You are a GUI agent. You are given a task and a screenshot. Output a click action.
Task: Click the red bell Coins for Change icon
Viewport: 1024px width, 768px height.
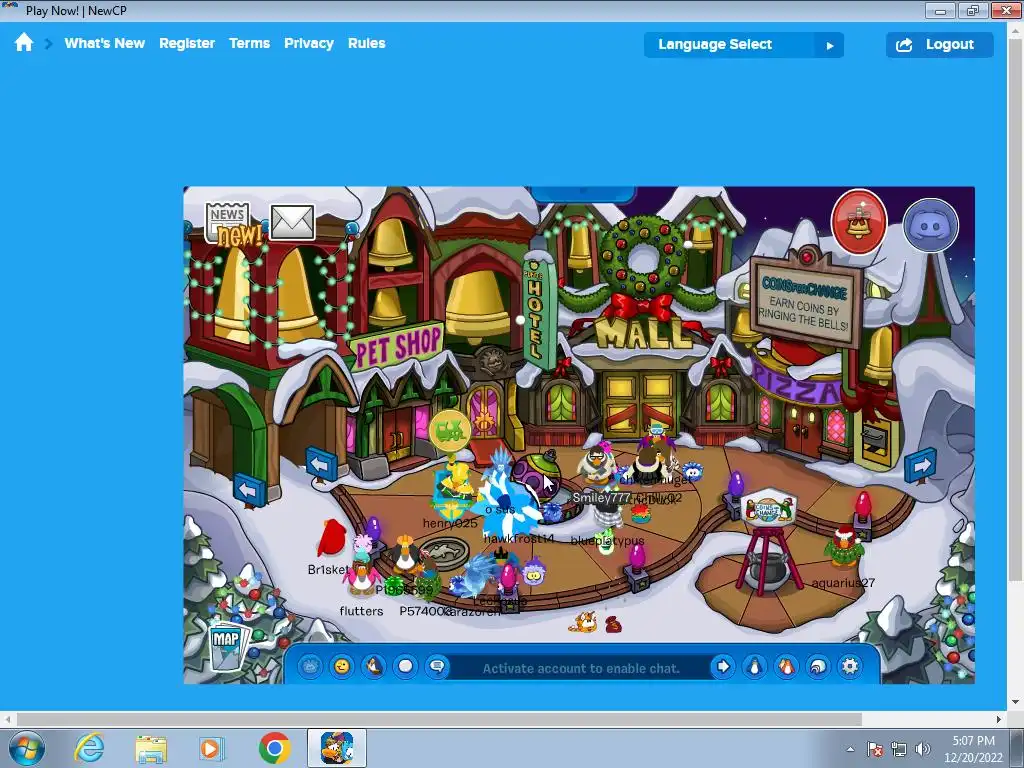coord(859,222)
